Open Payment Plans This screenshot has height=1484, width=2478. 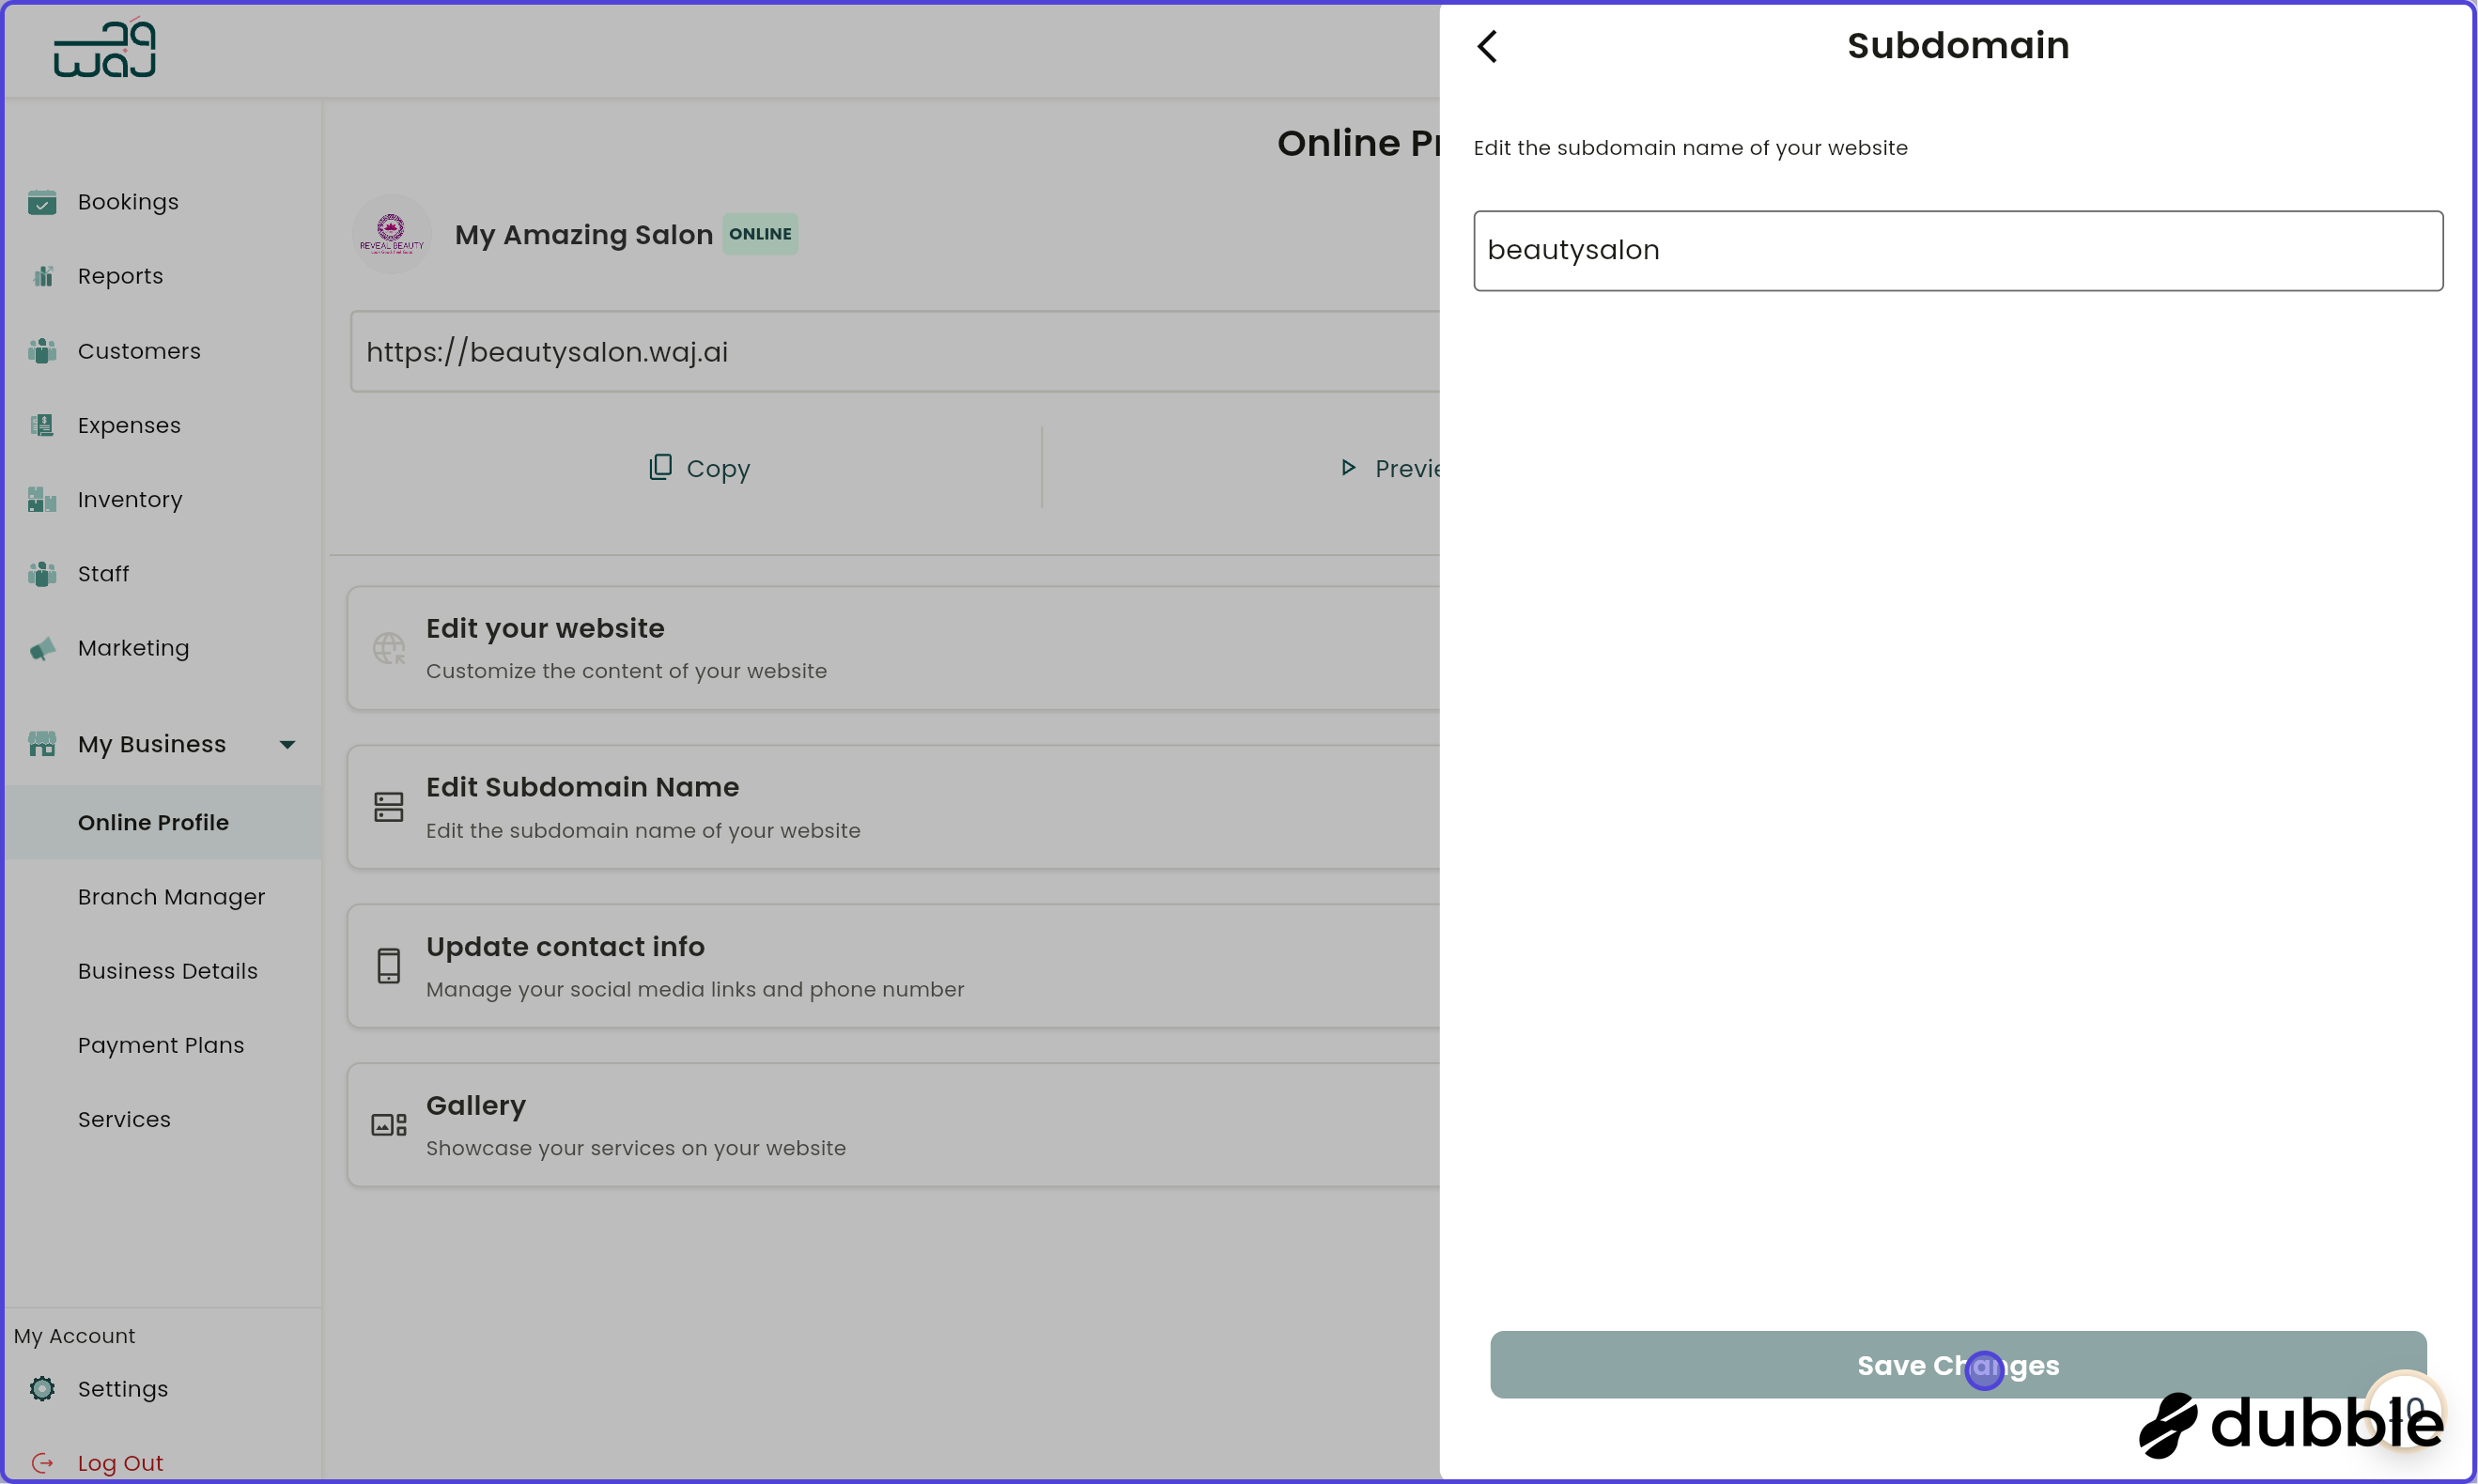point(160,1045)
